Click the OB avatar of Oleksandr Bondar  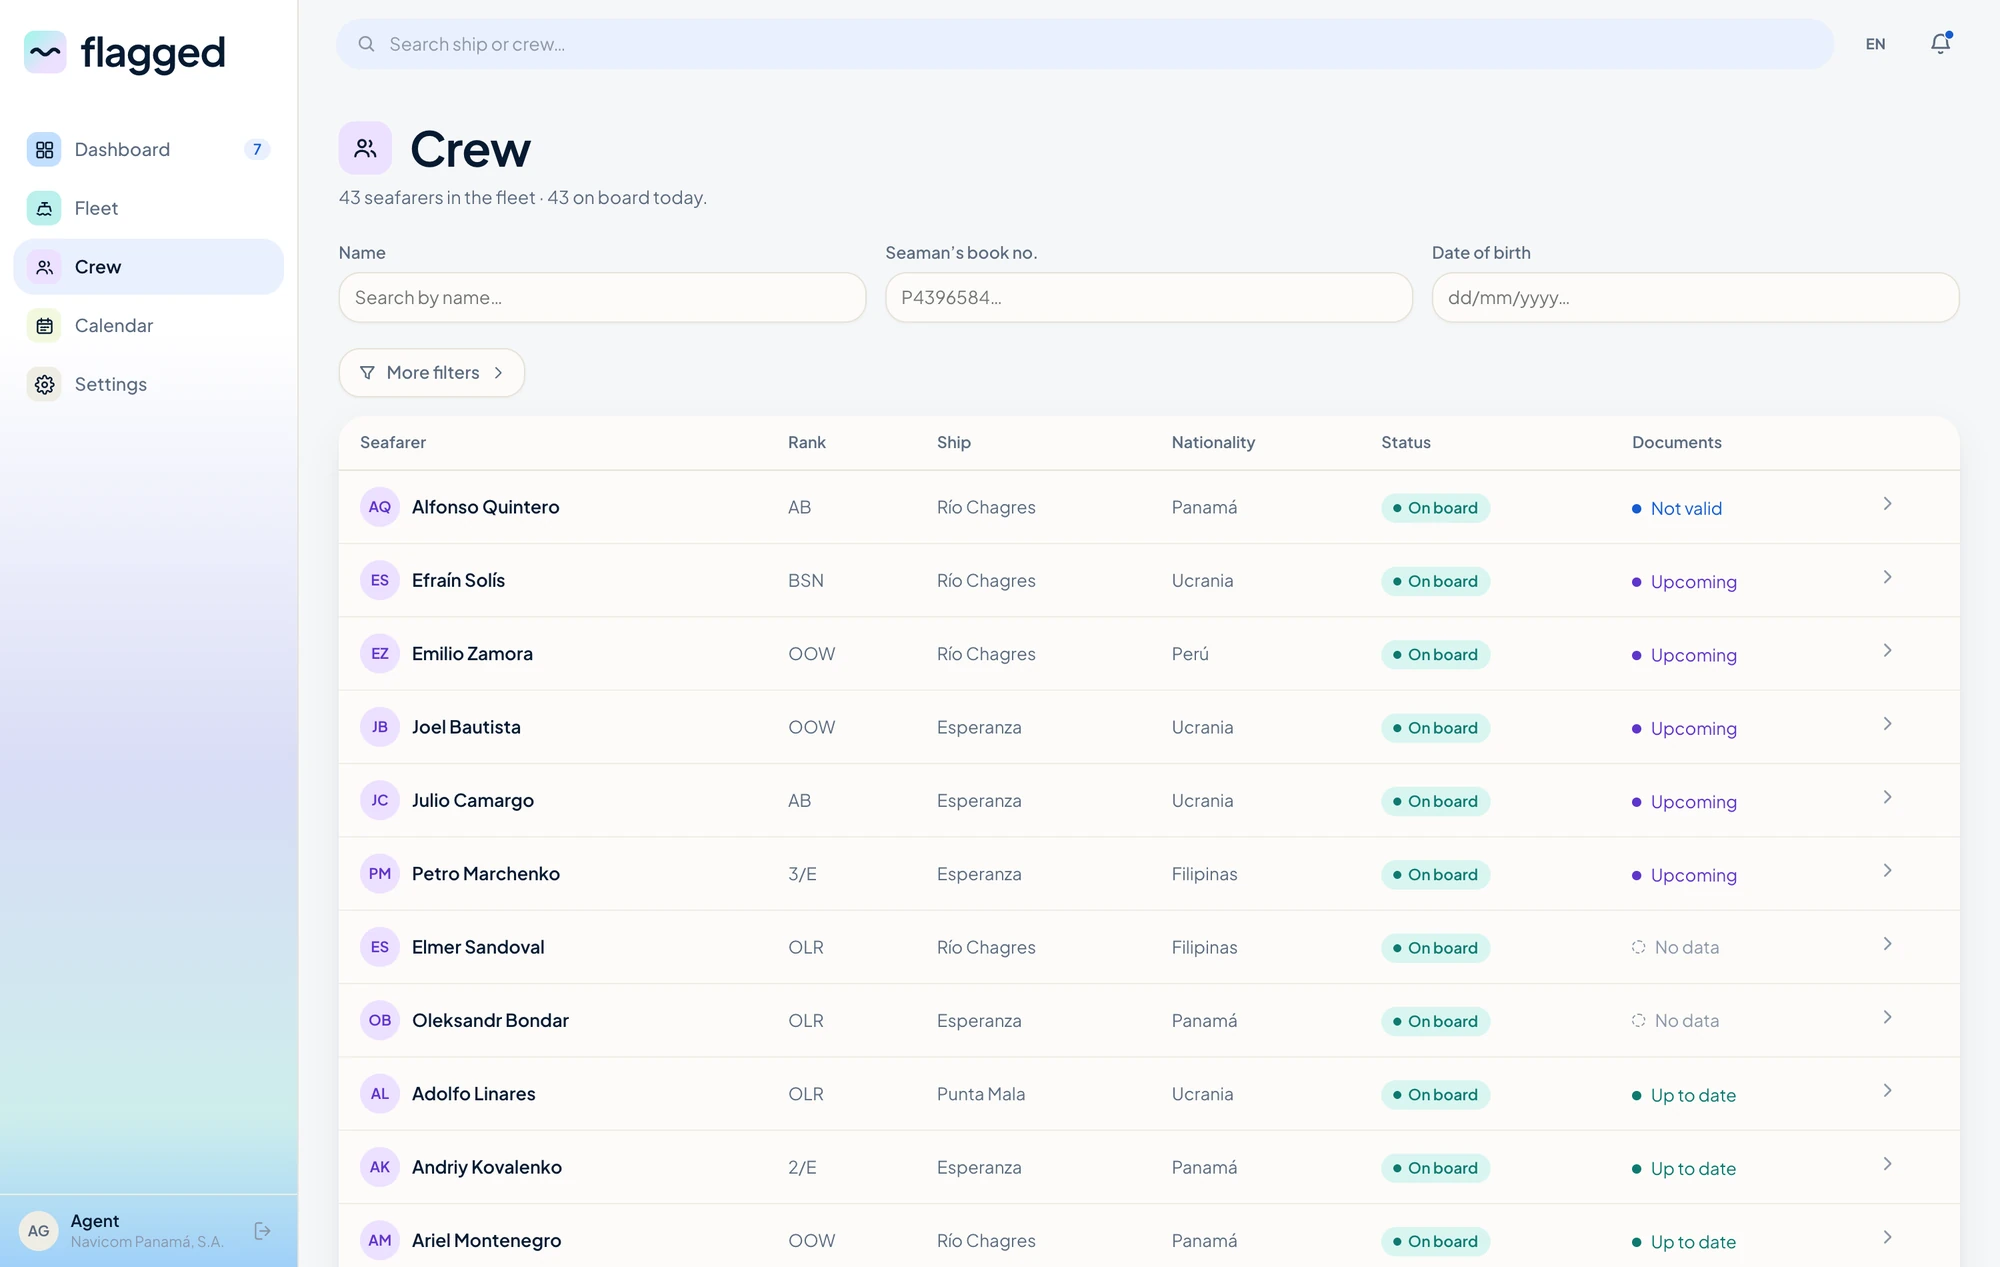coord(380,1020)
